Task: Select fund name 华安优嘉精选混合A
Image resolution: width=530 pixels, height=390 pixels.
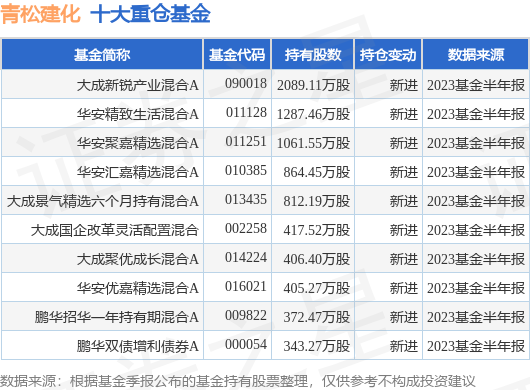Action: 138,288
